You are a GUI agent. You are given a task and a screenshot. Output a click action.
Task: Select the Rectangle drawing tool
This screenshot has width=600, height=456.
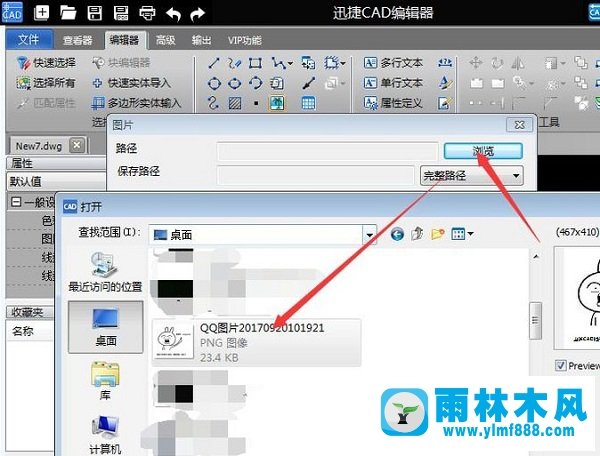tap(255, 63)
